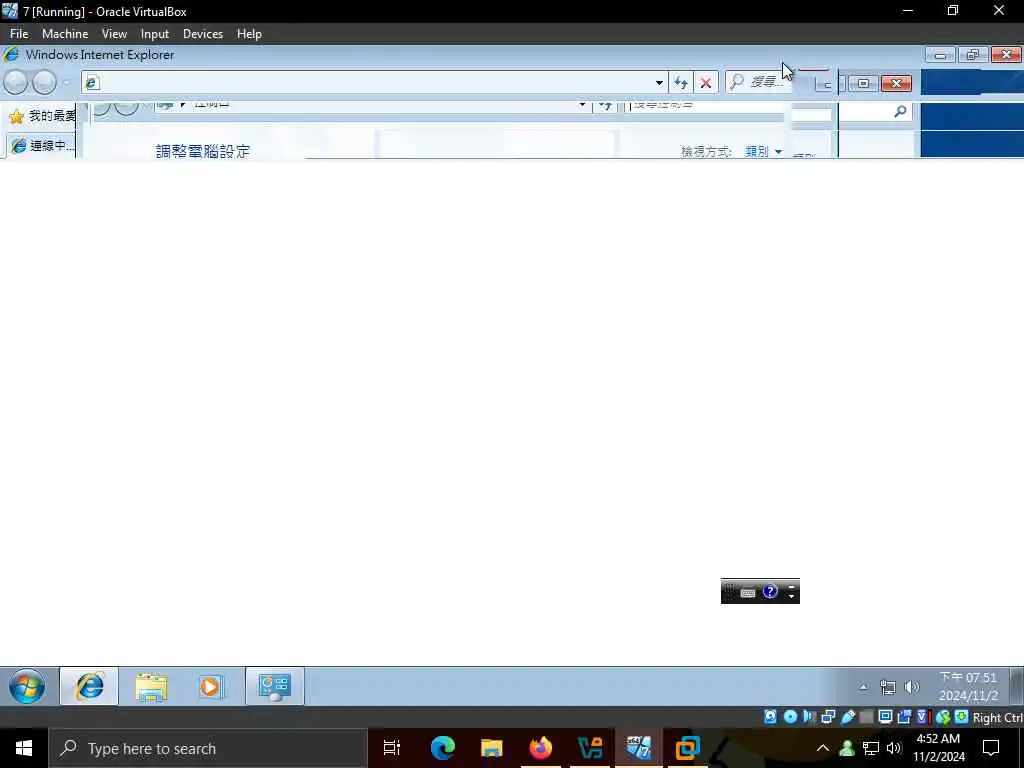Click the VirtualBox recording status icon

[904, 717]
